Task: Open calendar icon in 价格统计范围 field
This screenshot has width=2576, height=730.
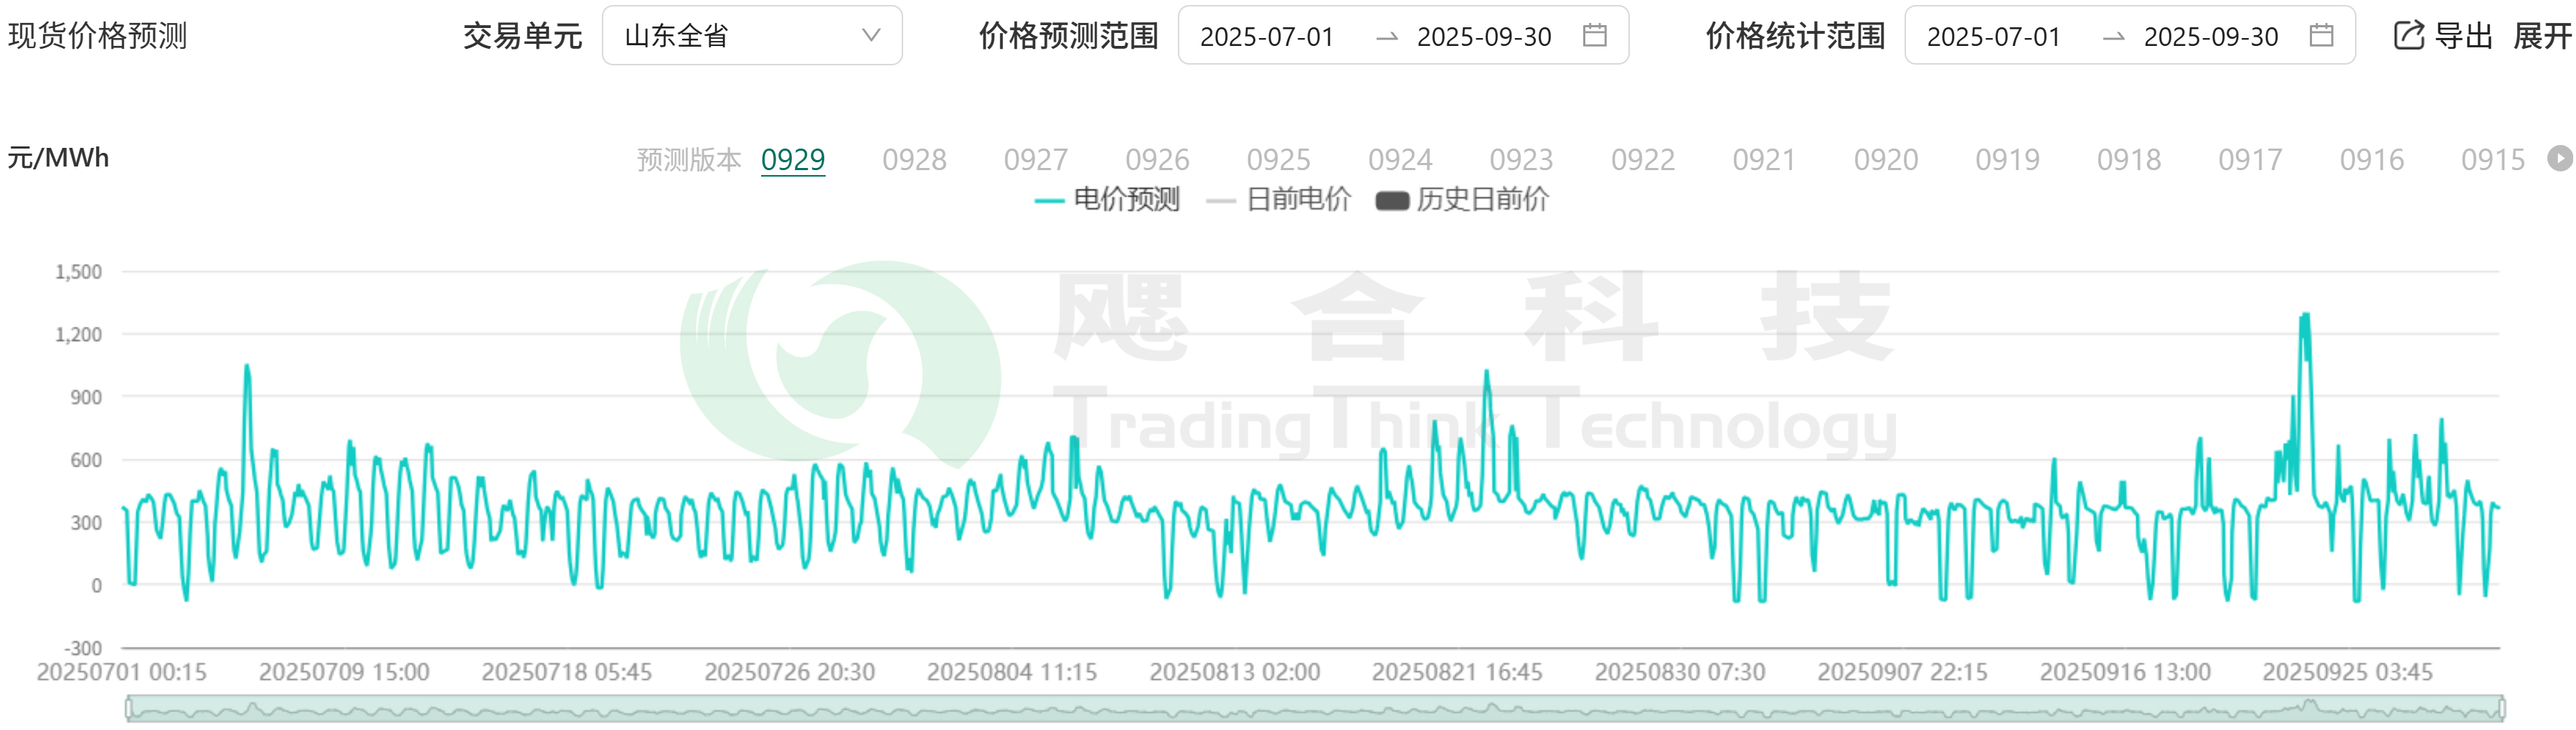Action: 2321,36
